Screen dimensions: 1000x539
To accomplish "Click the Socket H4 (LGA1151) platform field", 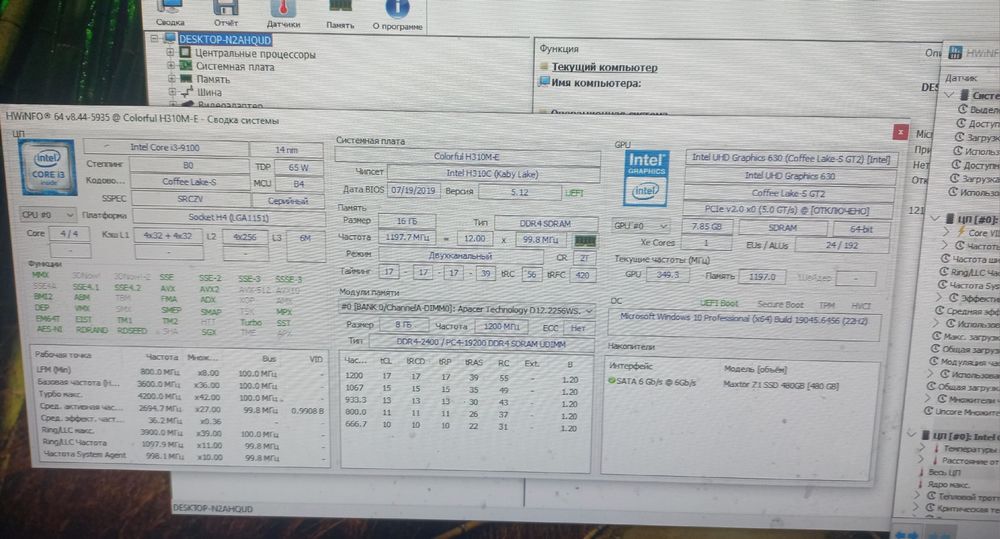I will click(228, 218).
